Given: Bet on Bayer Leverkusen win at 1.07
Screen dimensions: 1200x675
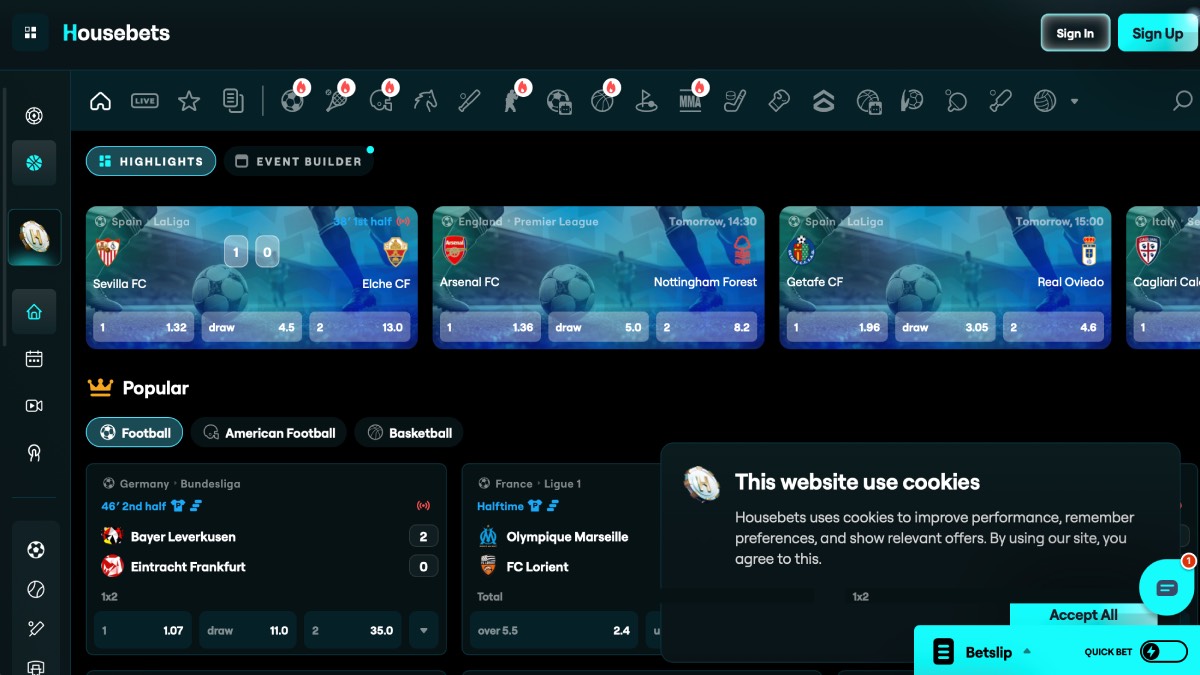Looking at the screenshot, I should [143, 631].
